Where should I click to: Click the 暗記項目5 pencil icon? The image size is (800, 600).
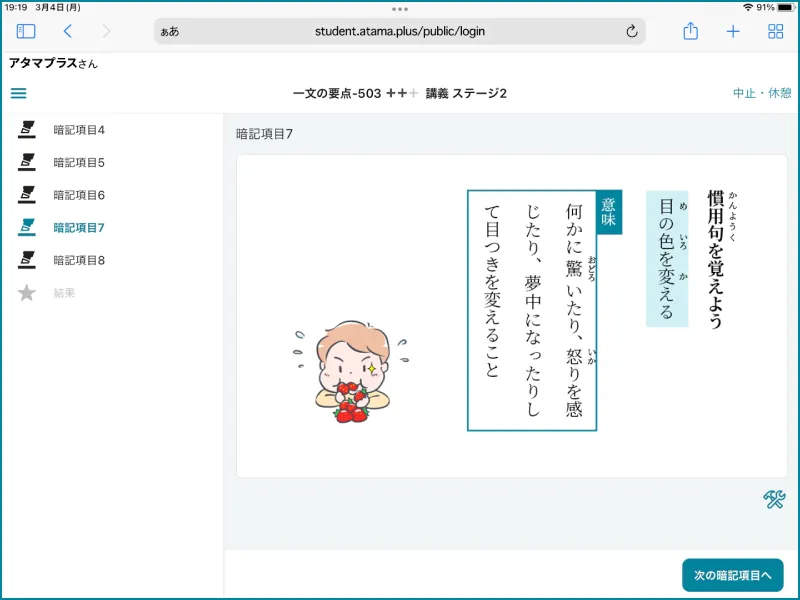[x=27, y=162]
